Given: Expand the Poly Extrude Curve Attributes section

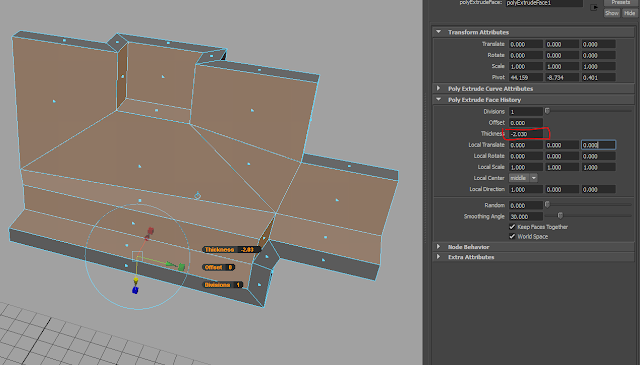Looking at the screenshot, I should [439, 88].
